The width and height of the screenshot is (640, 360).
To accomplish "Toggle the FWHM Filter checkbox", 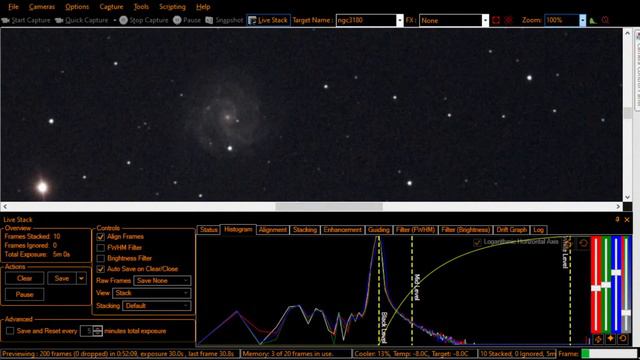I will point(100,248).
